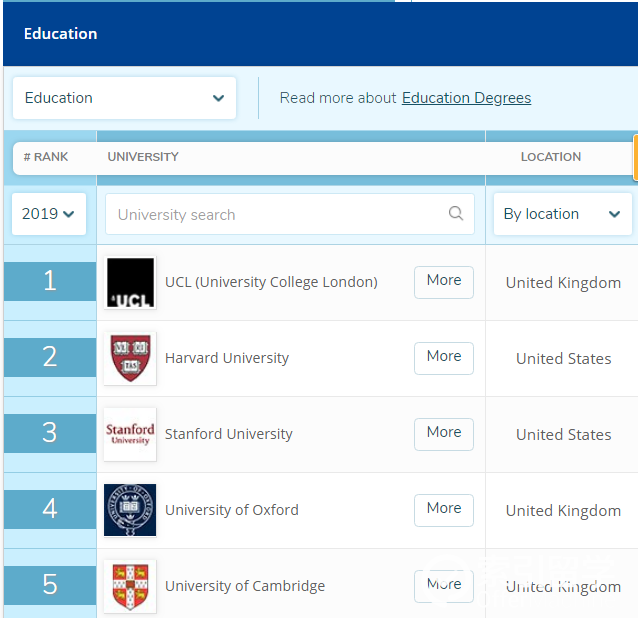Image resolution: width=638 pixels, height=618 pixels.
Task: Click the Harvard shield logo
Action: [x=130, y=358]
